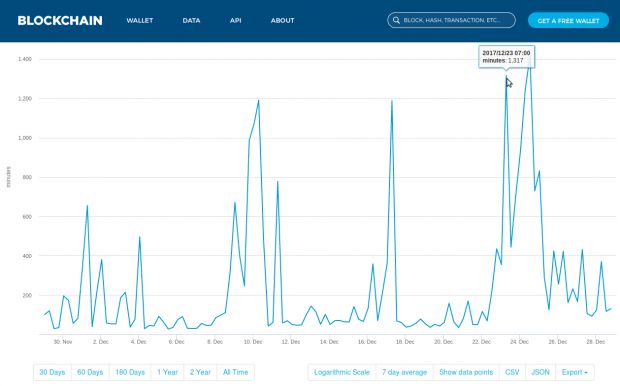Image resolution: width=620 pixels, height=386 pixels.
Task: Click the 14. Dec x-axis label
Action: point(329,342)
